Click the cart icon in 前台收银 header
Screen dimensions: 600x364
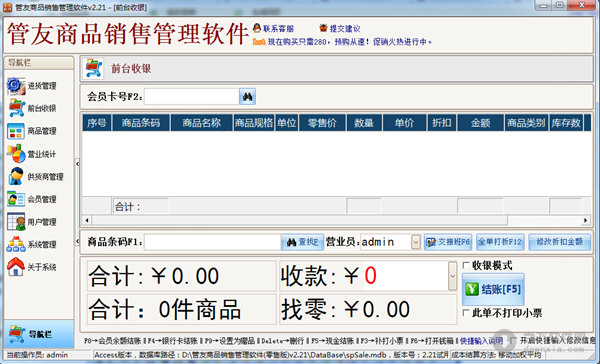pyautogui.click(x=94, y=69)
